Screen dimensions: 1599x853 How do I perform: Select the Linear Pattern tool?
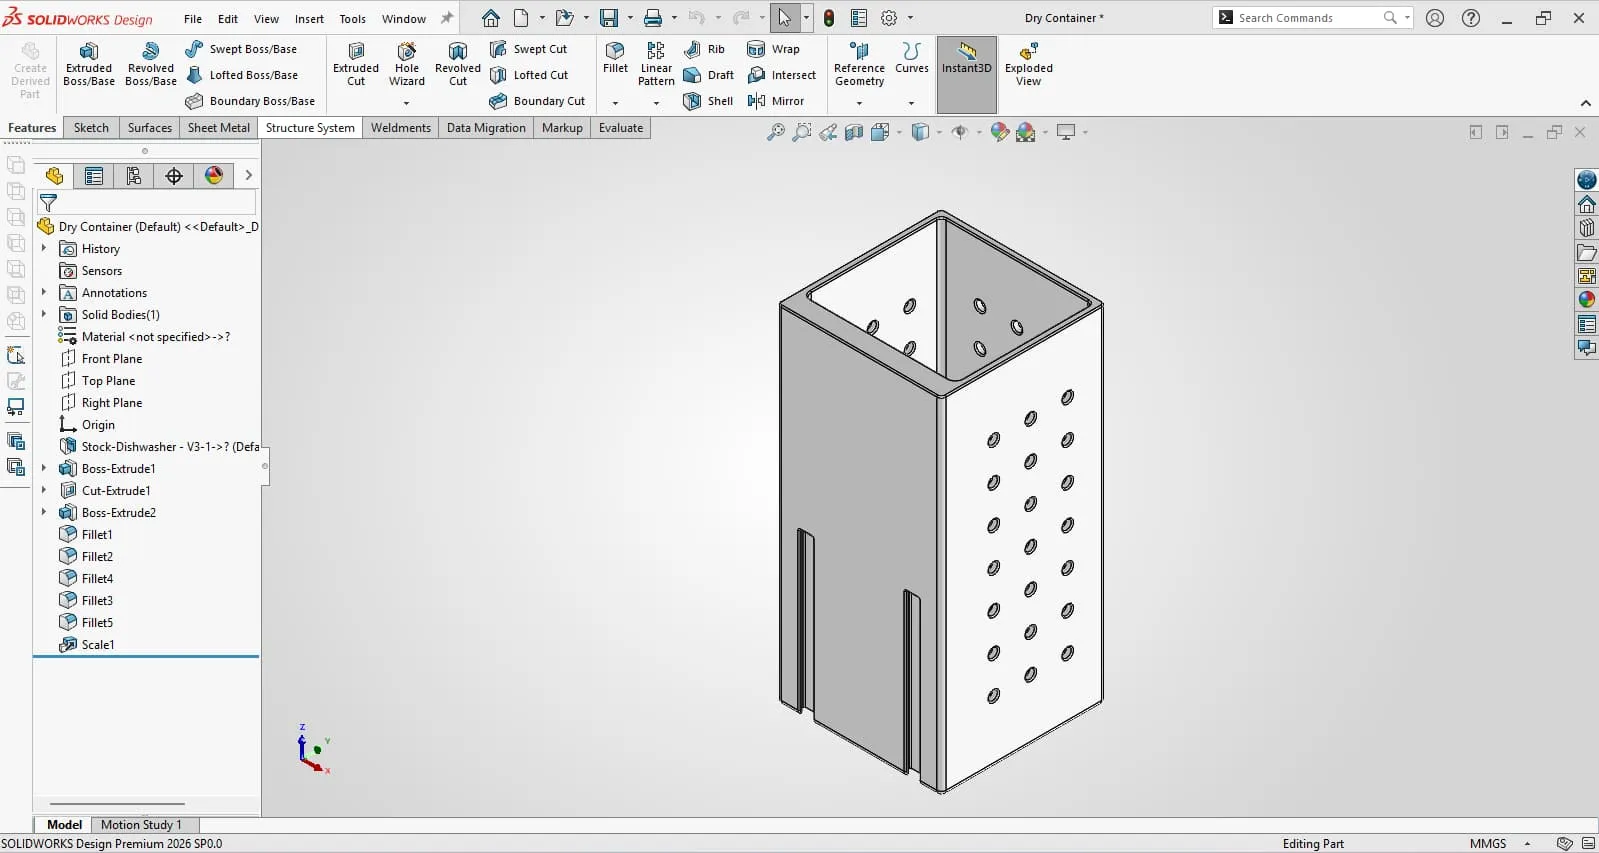[656, 65]
